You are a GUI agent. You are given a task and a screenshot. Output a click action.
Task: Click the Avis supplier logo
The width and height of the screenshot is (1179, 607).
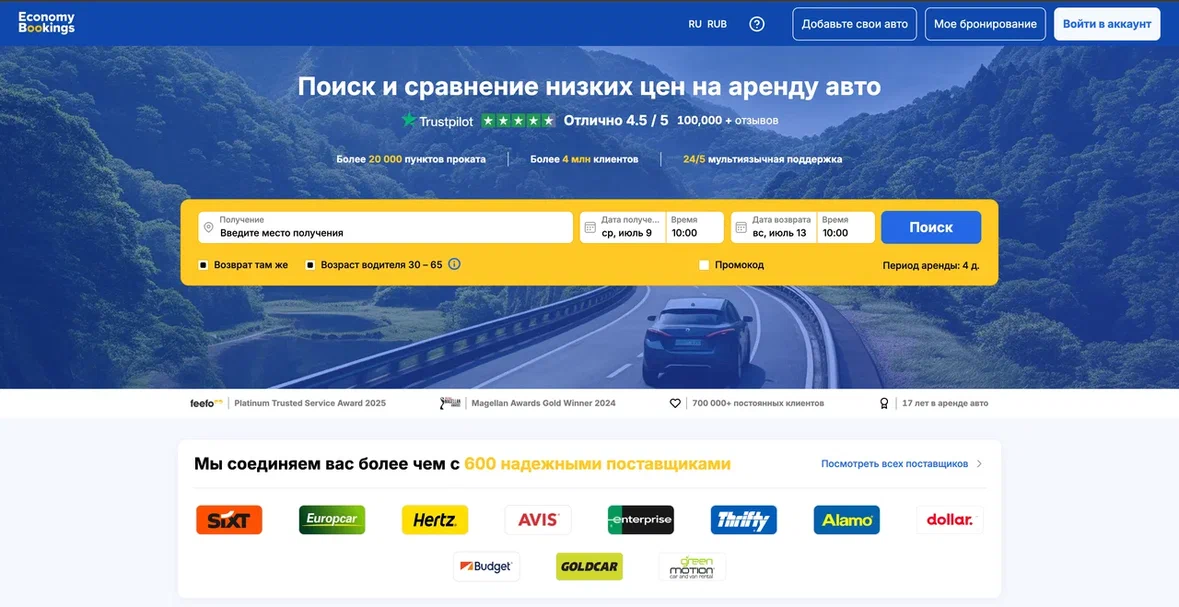(x=538, y=520)
